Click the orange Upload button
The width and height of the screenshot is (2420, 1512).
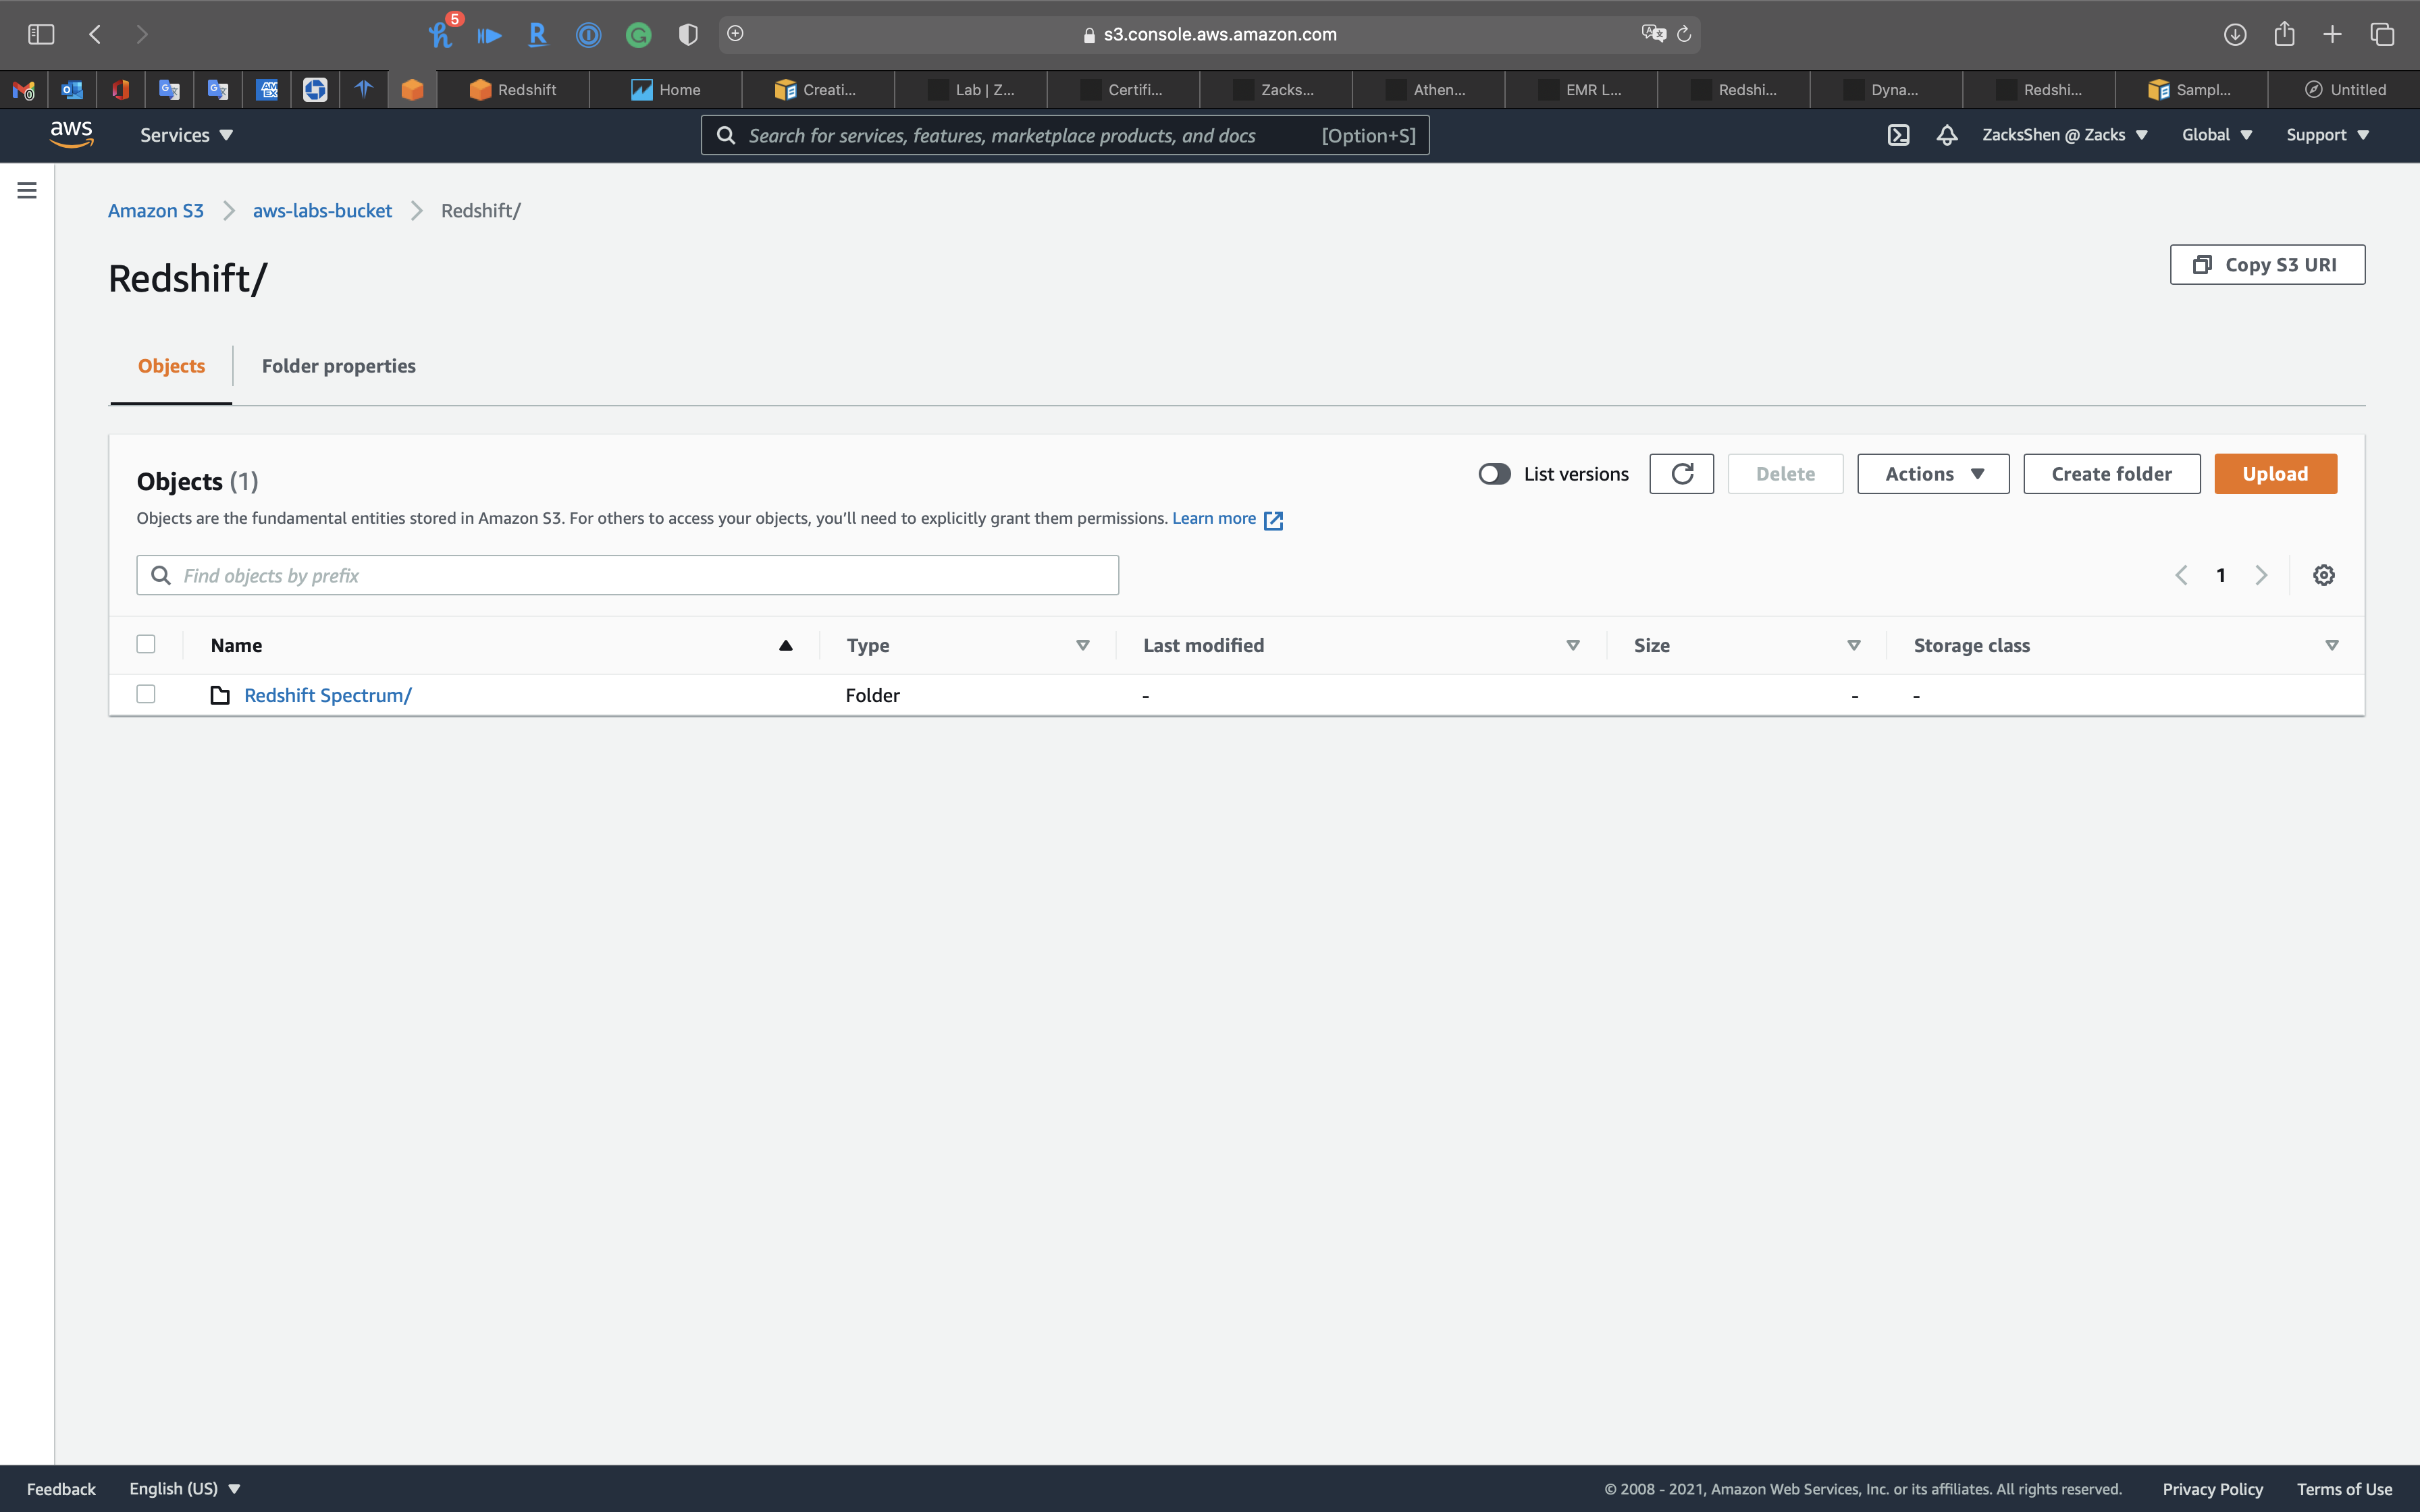click(x=2275, y=474)
